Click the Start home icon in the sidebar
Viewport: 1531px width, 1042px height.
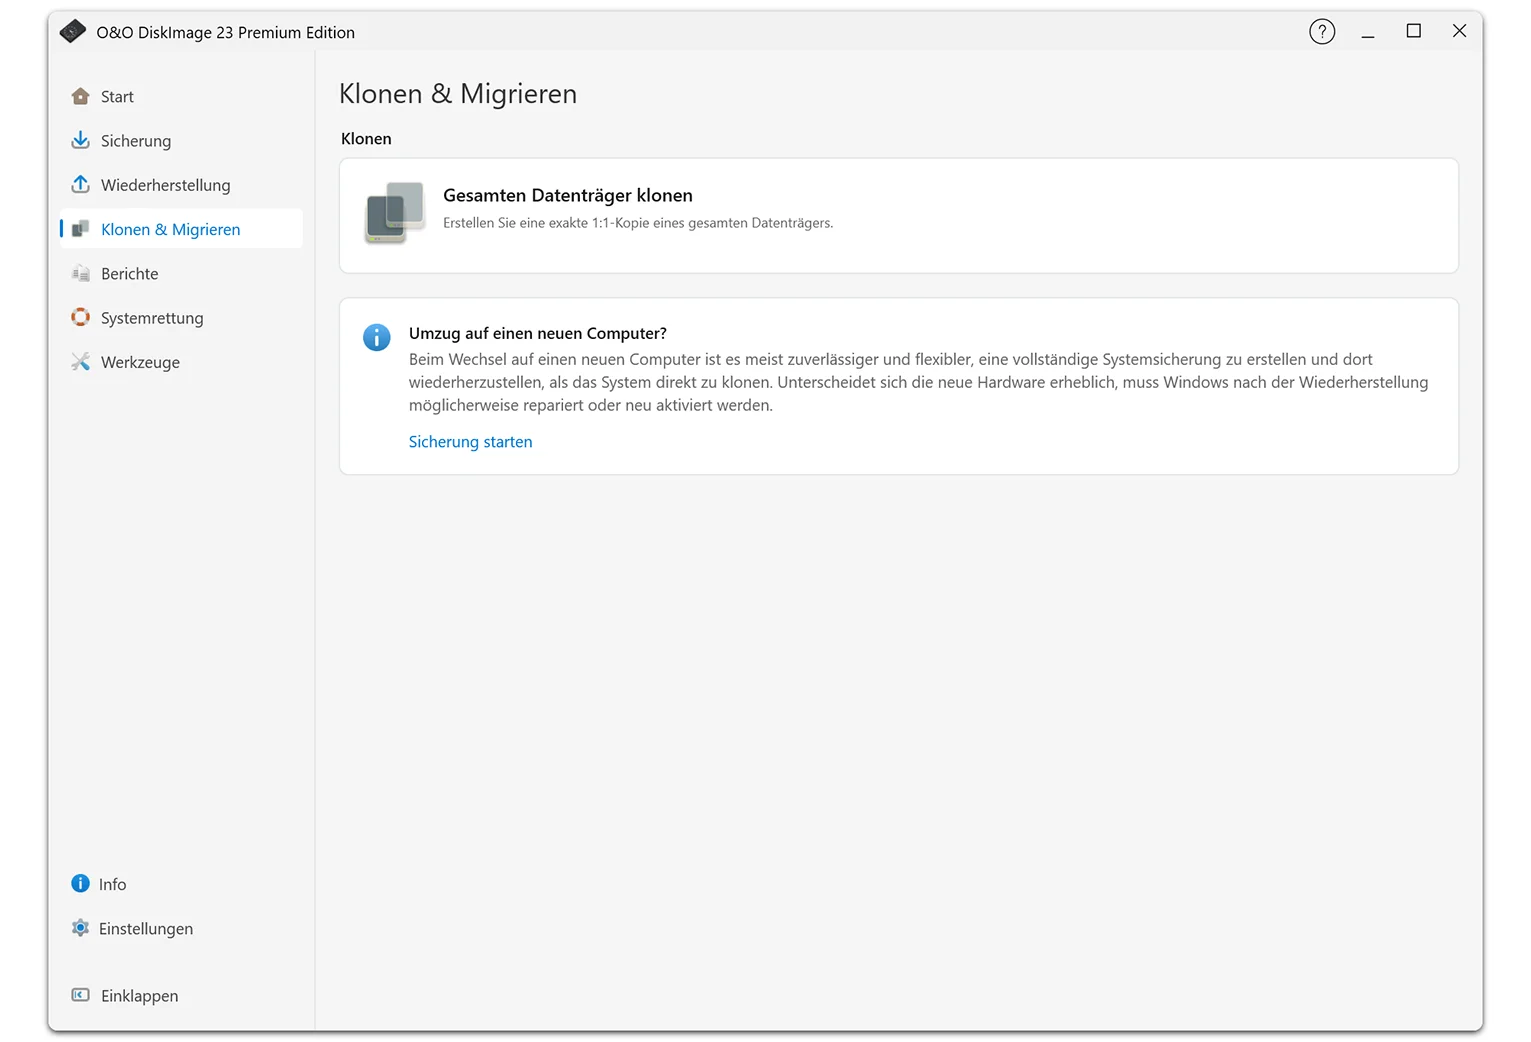(81, 96)
